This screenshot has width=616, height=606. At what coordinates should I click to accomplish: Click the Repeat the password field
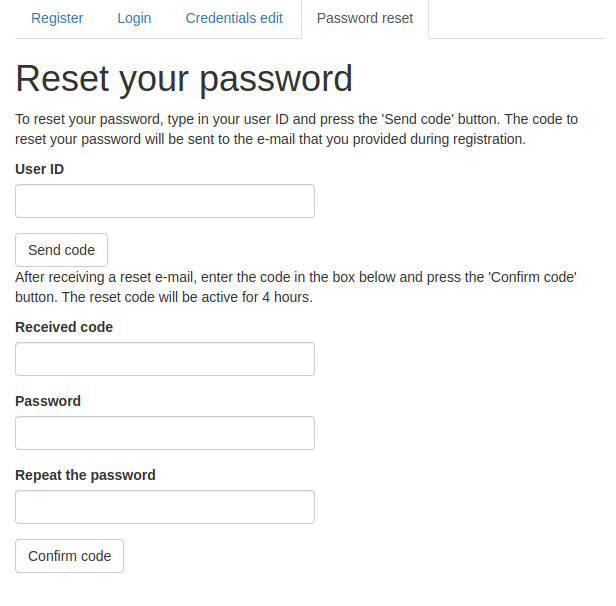coord(165,507)
